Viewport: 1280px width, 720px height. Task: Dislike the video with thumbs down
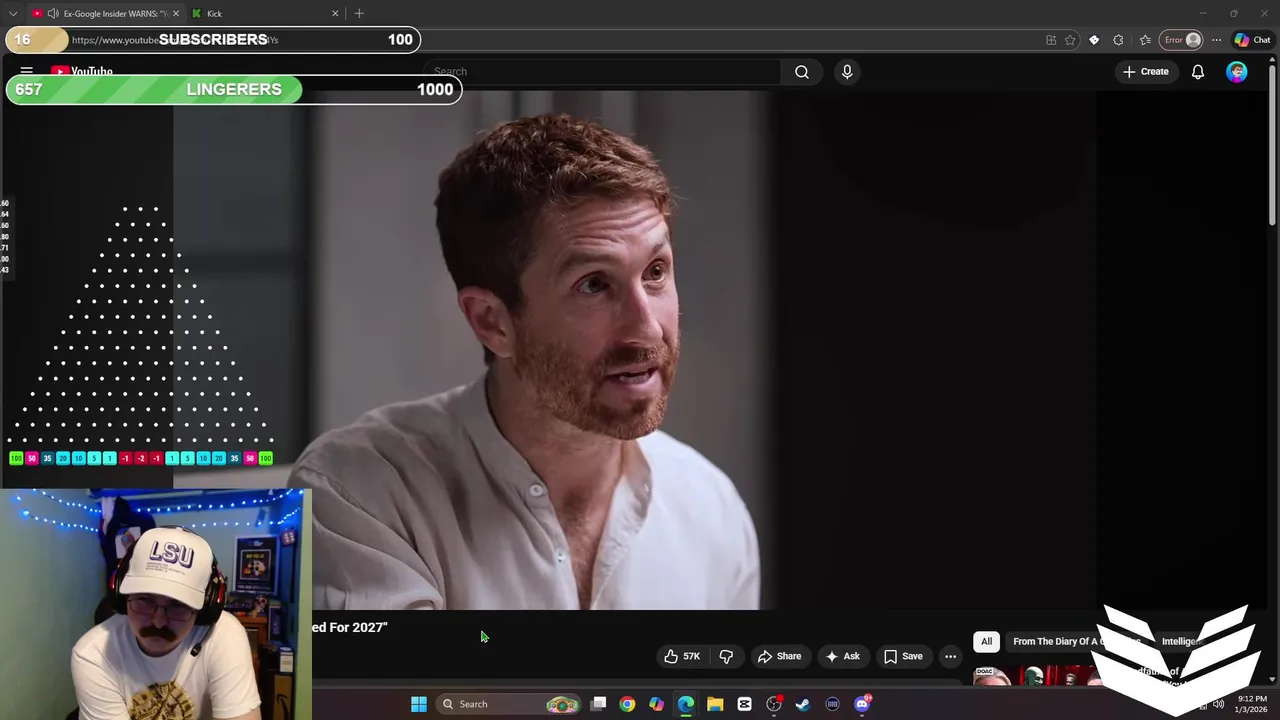(x=726, y=656)
